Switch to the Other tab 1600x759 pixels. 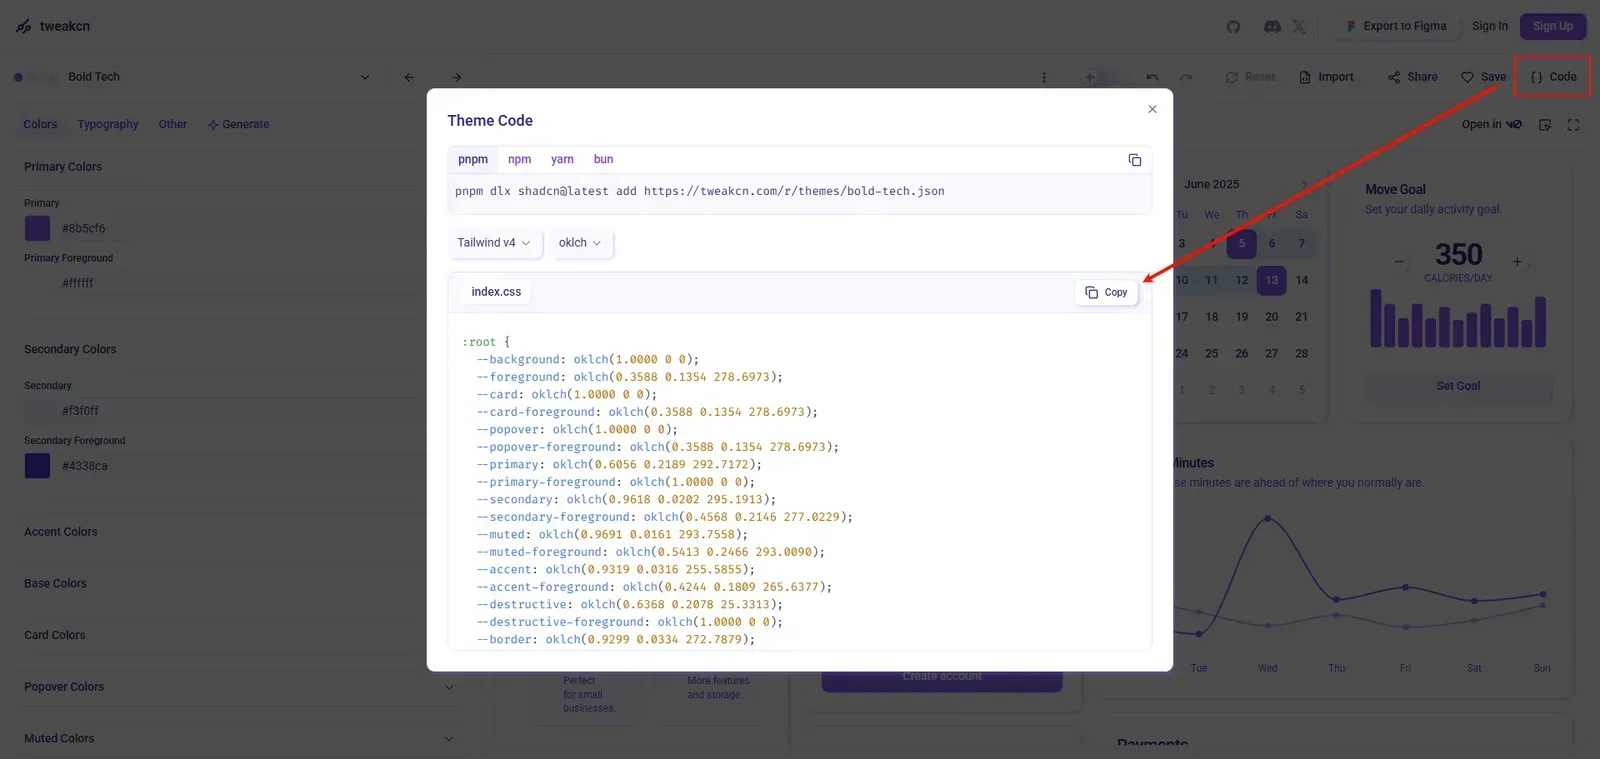pos(173,125)
